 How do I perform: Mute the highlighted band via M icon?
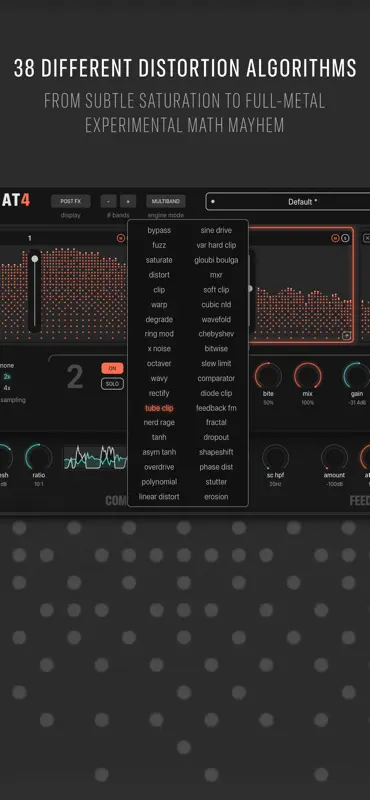coord(335,238)
